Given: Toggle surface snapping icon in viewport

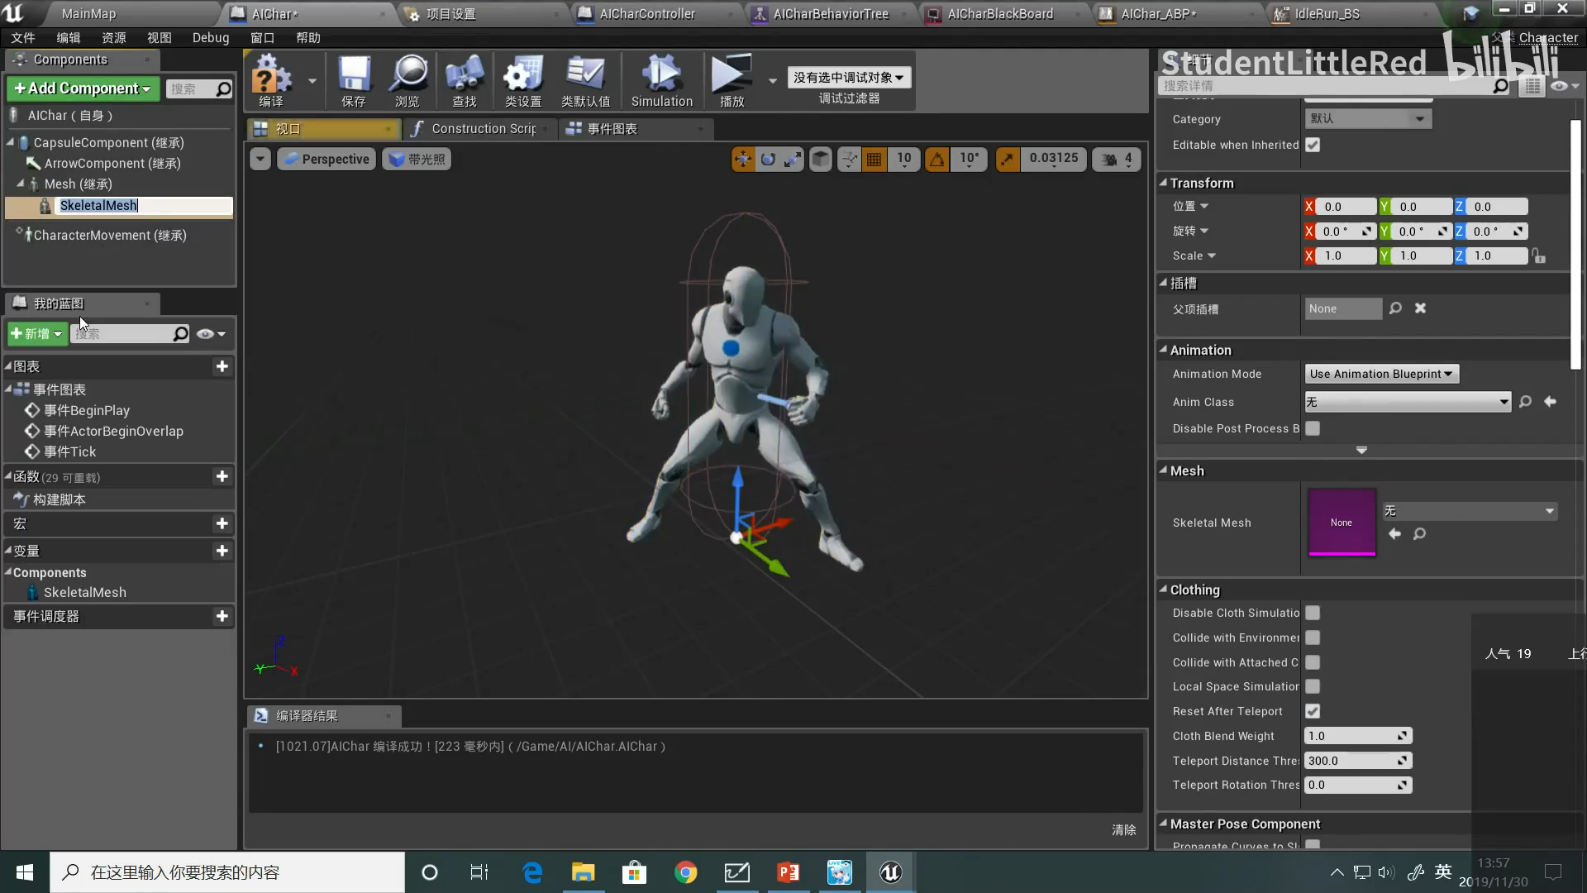Looking at the screenshot, I should (849, 159).
